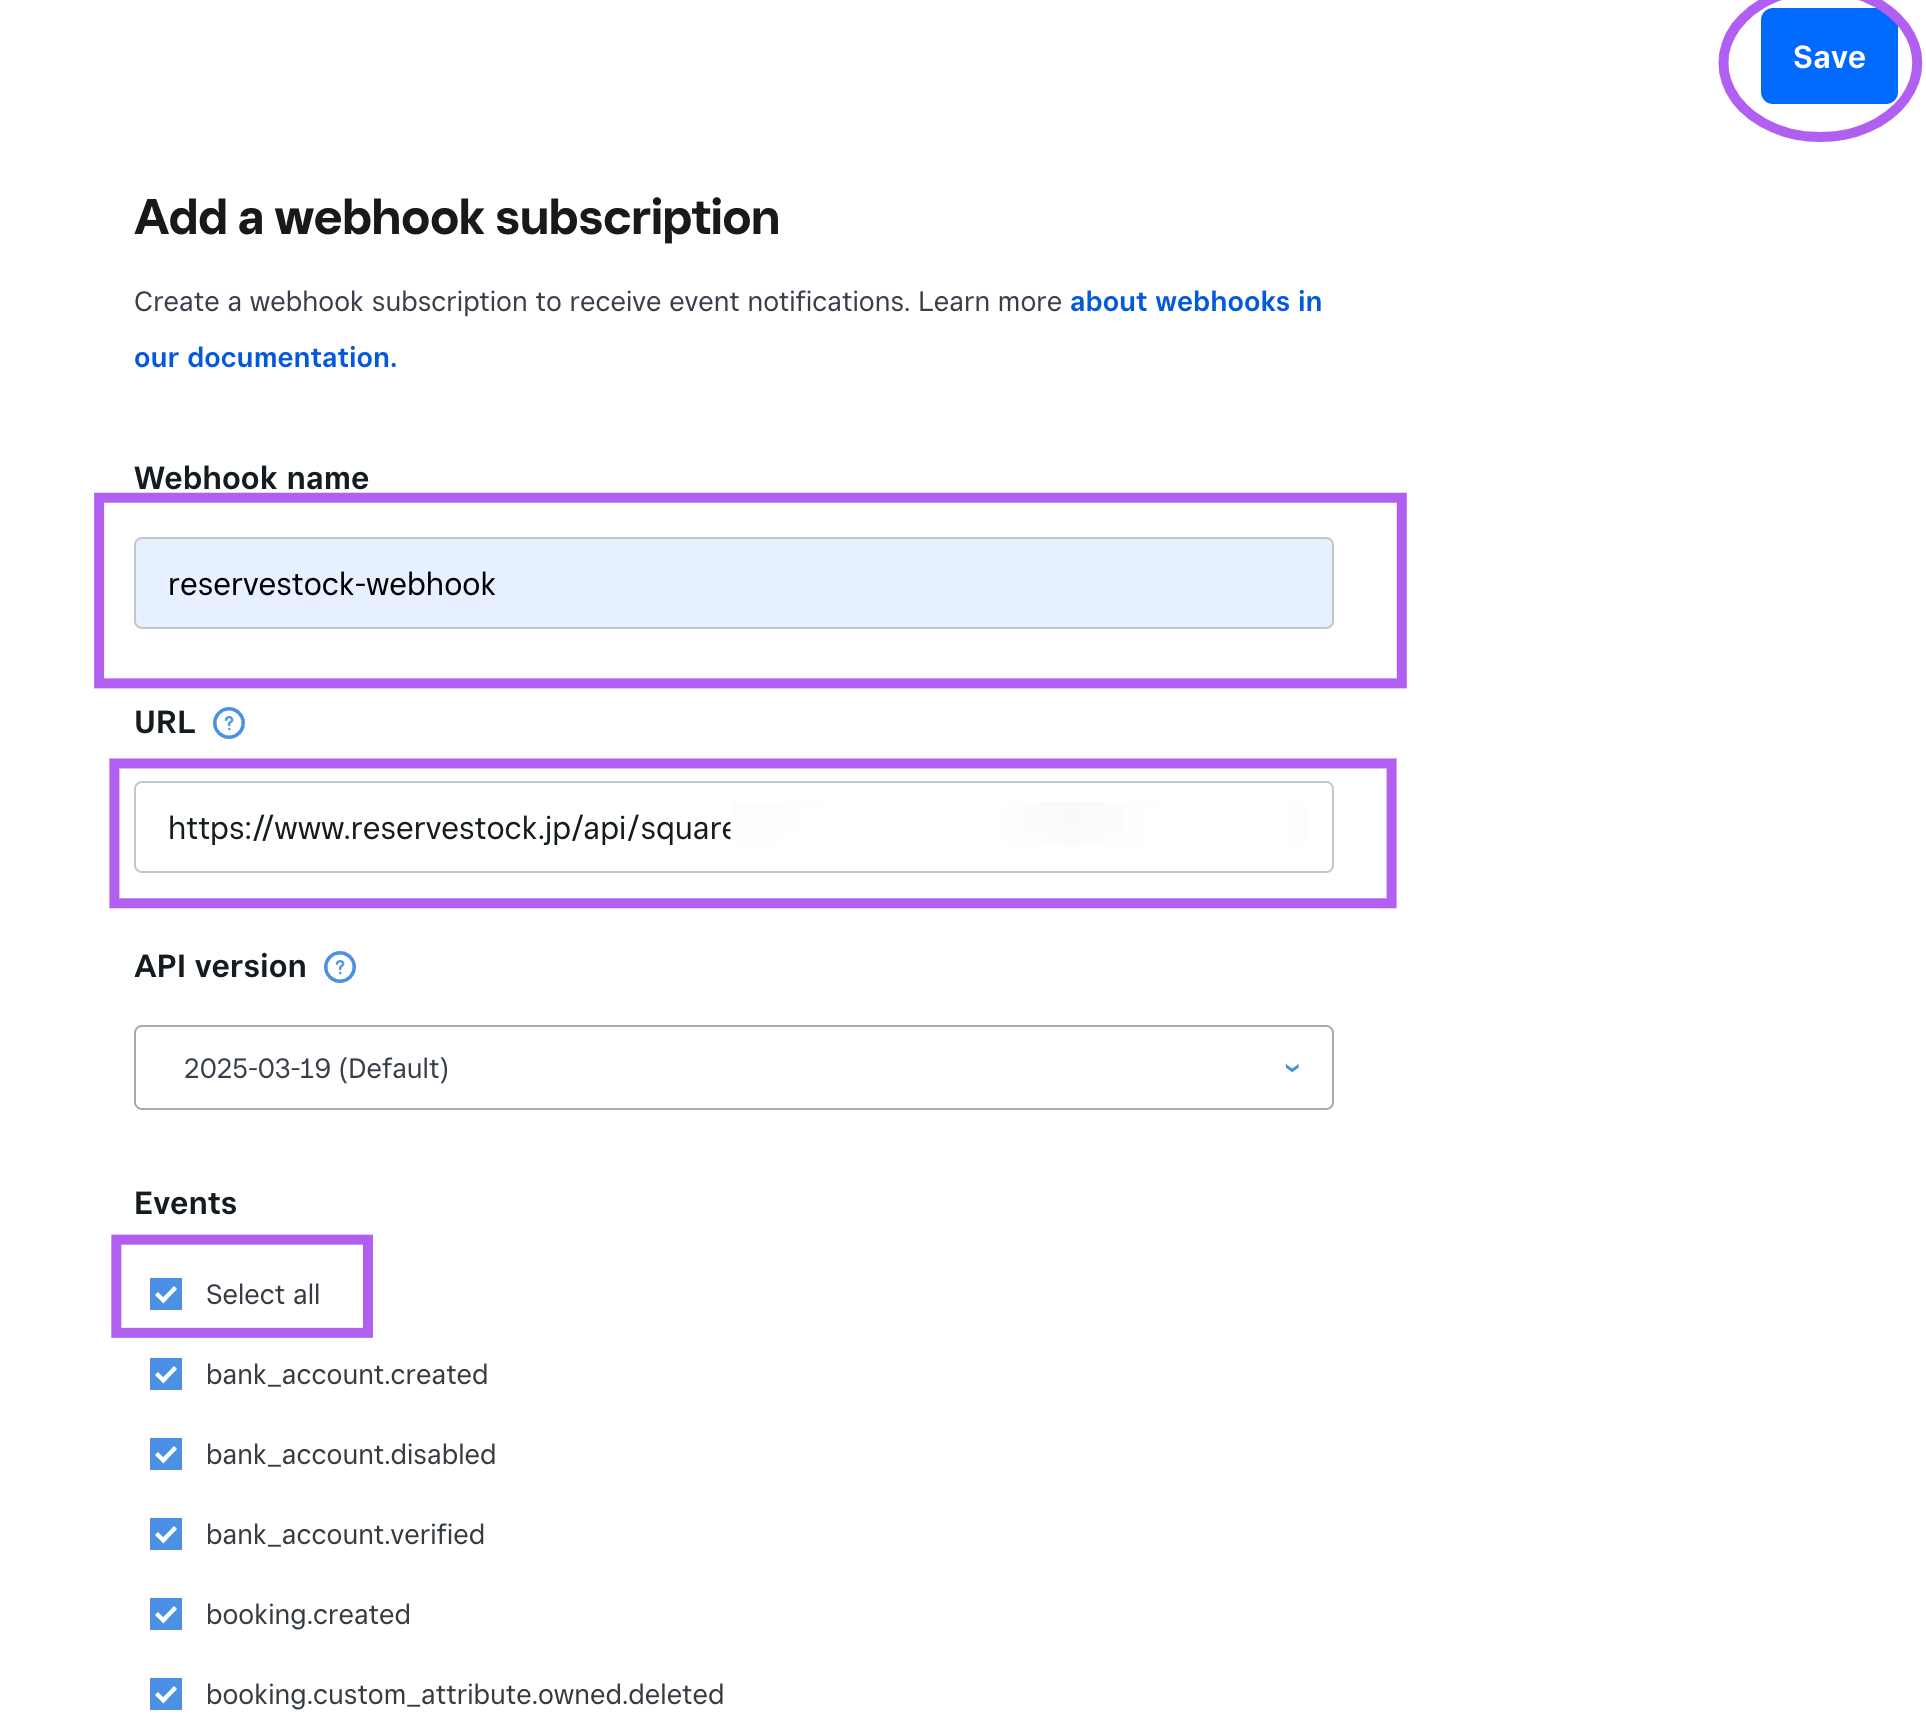Click the booking.created label text
Image resolution: width=1926 pixels, height=1720 pixels.
[308, 1614]
